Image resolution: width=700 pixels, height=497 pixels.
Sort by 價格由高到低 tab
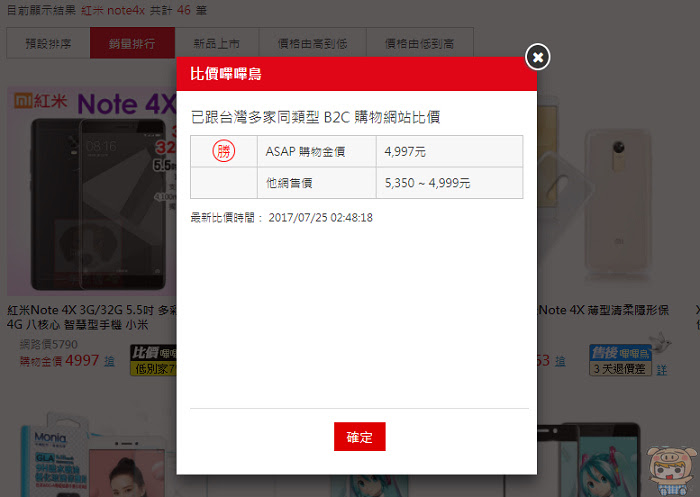tap(312, 43)
